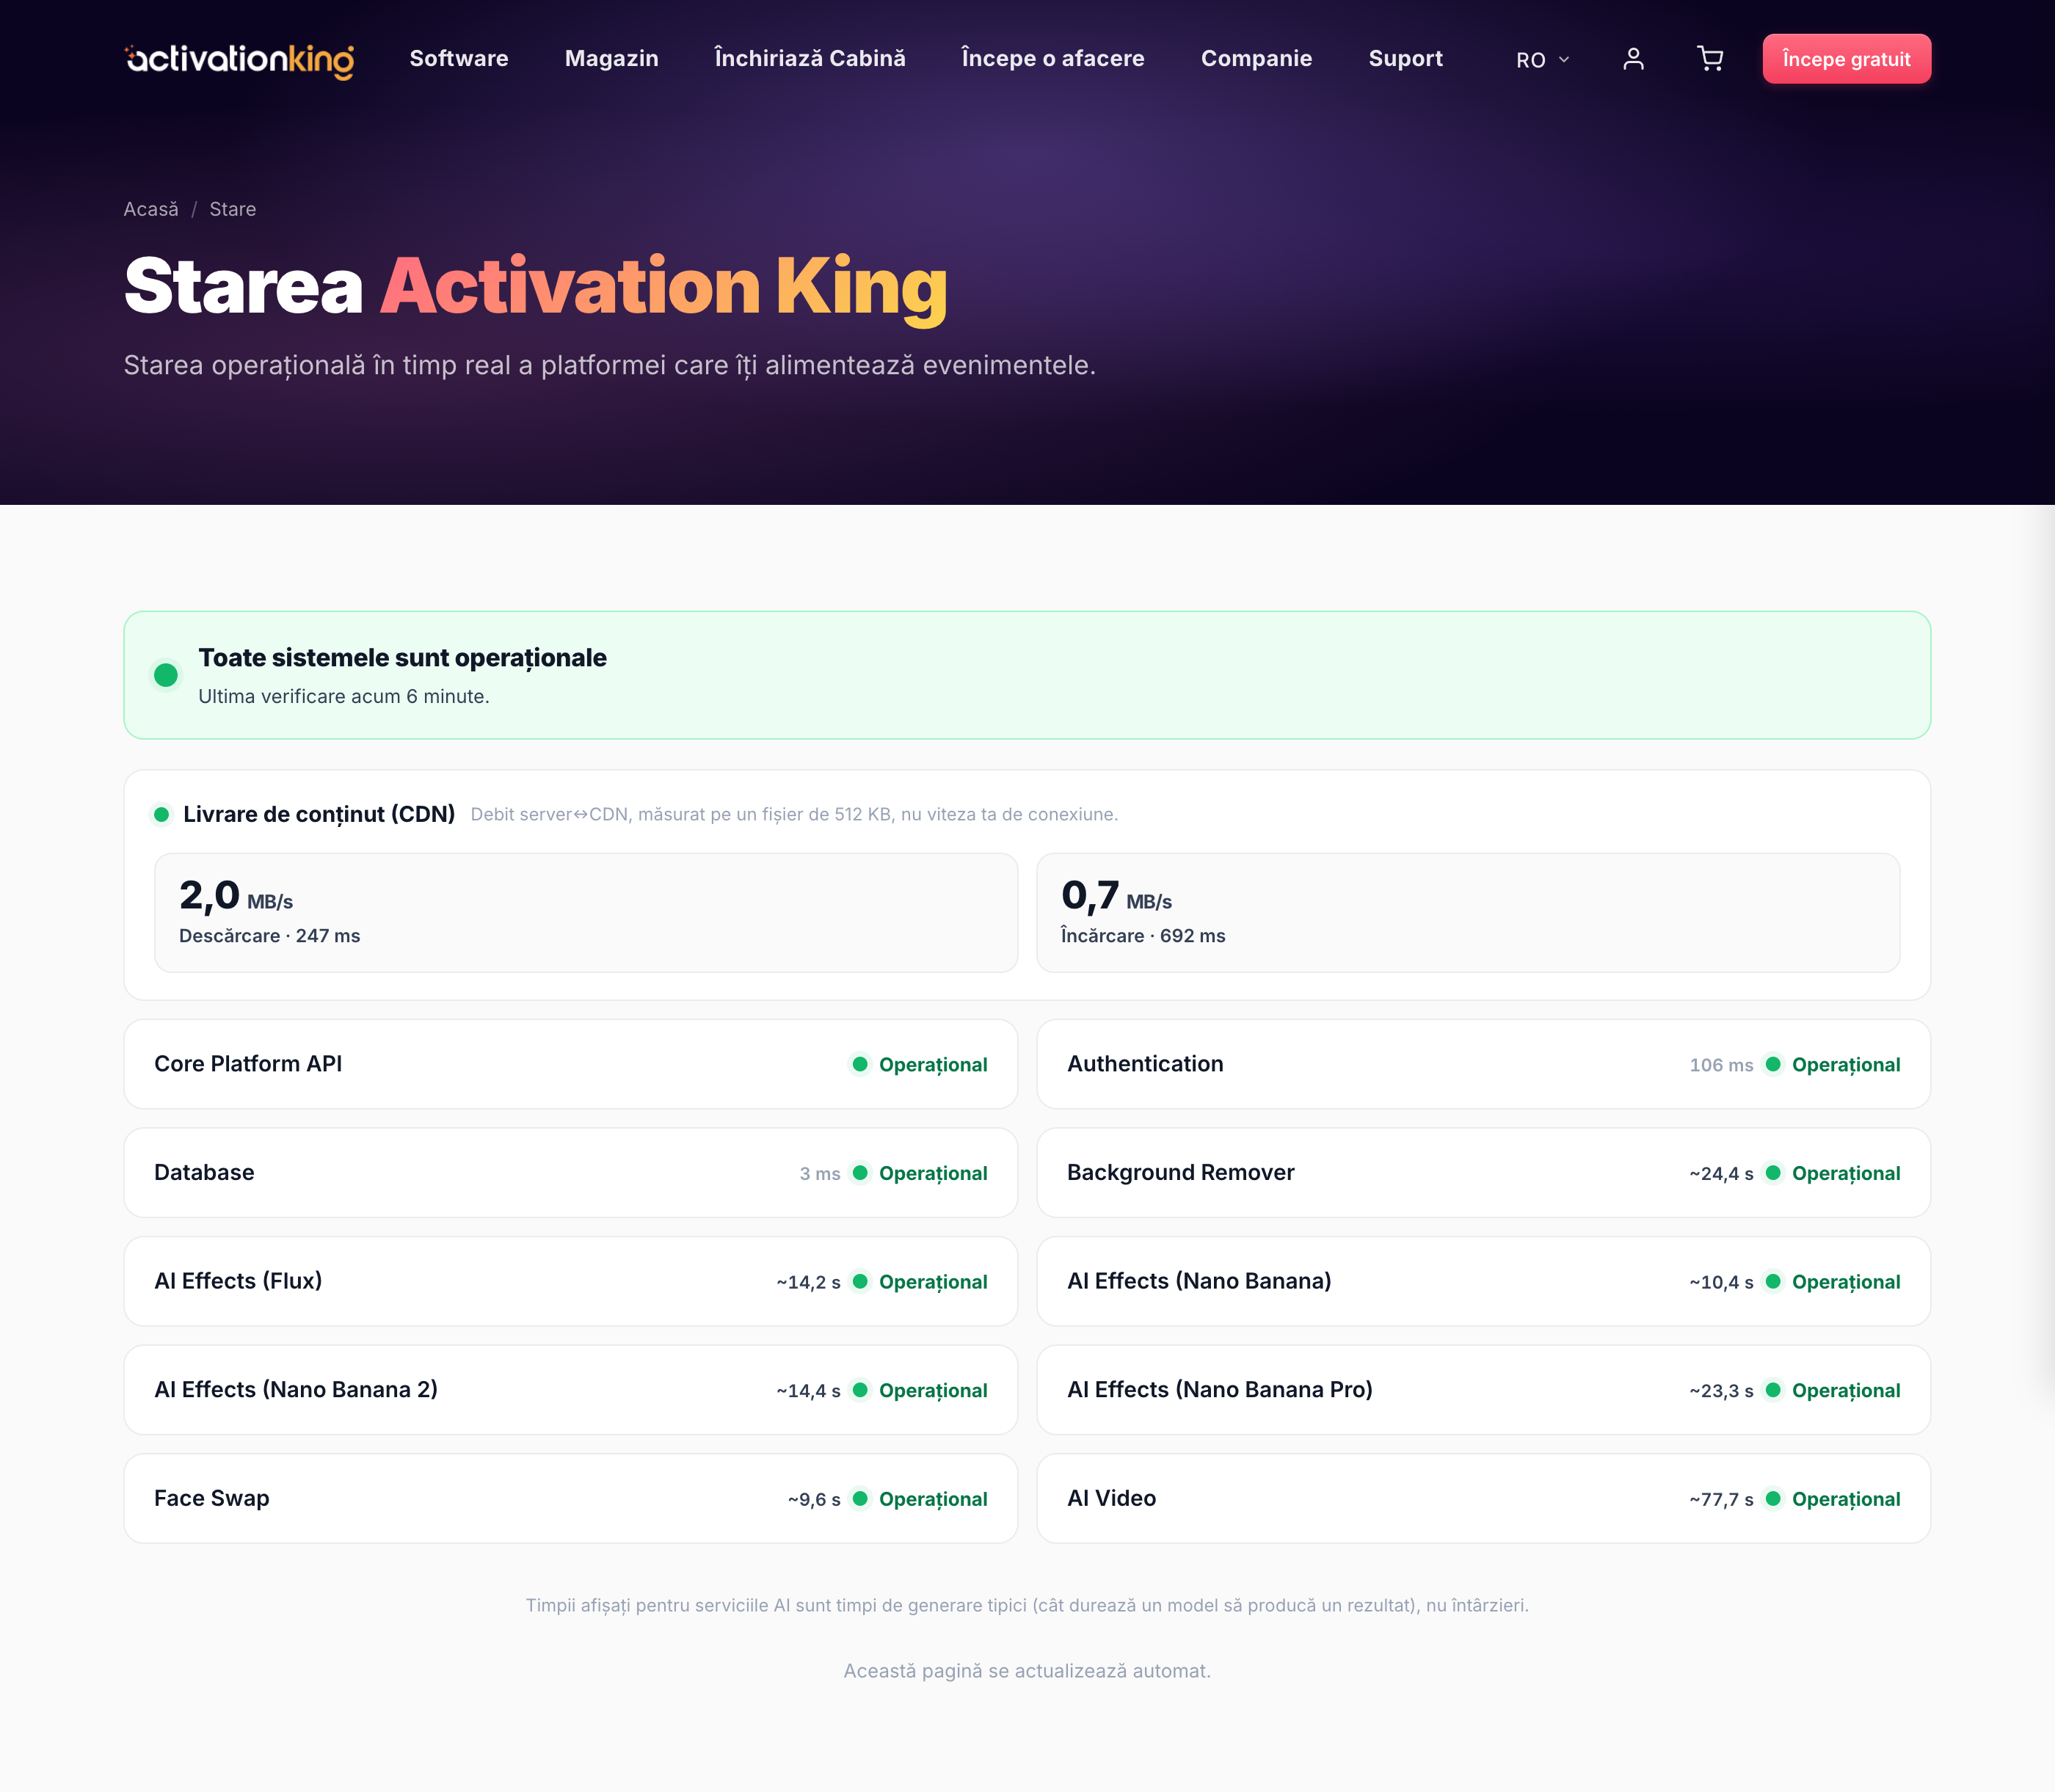The image size is (2055, 1792).
Task: Open the shopping cart icon
Action: pos(1710,59)
